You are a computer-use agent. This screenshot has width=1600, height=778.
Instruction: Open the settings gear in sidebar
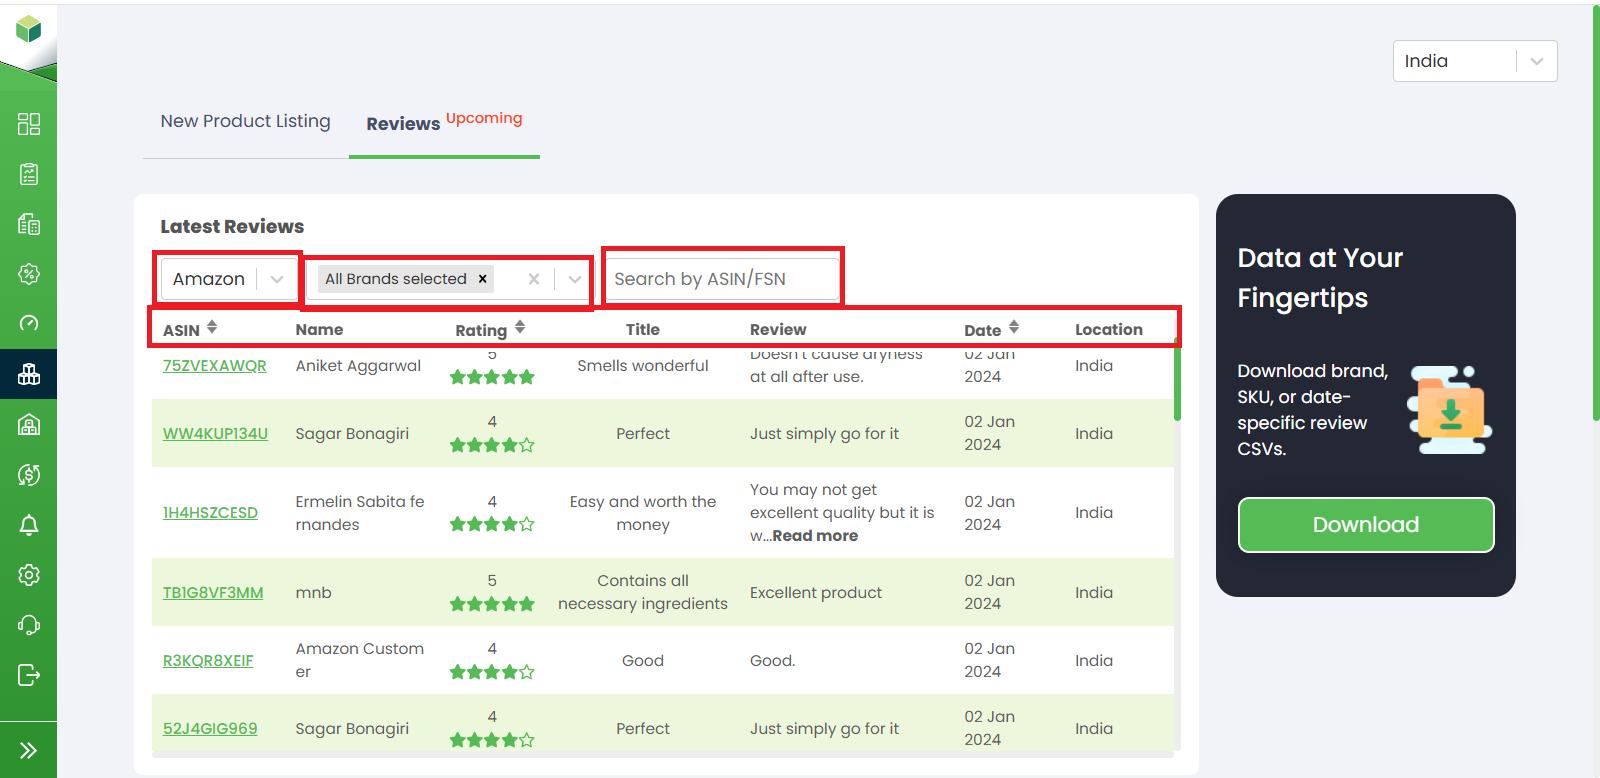pyautogui.click(x=29, y=575)
